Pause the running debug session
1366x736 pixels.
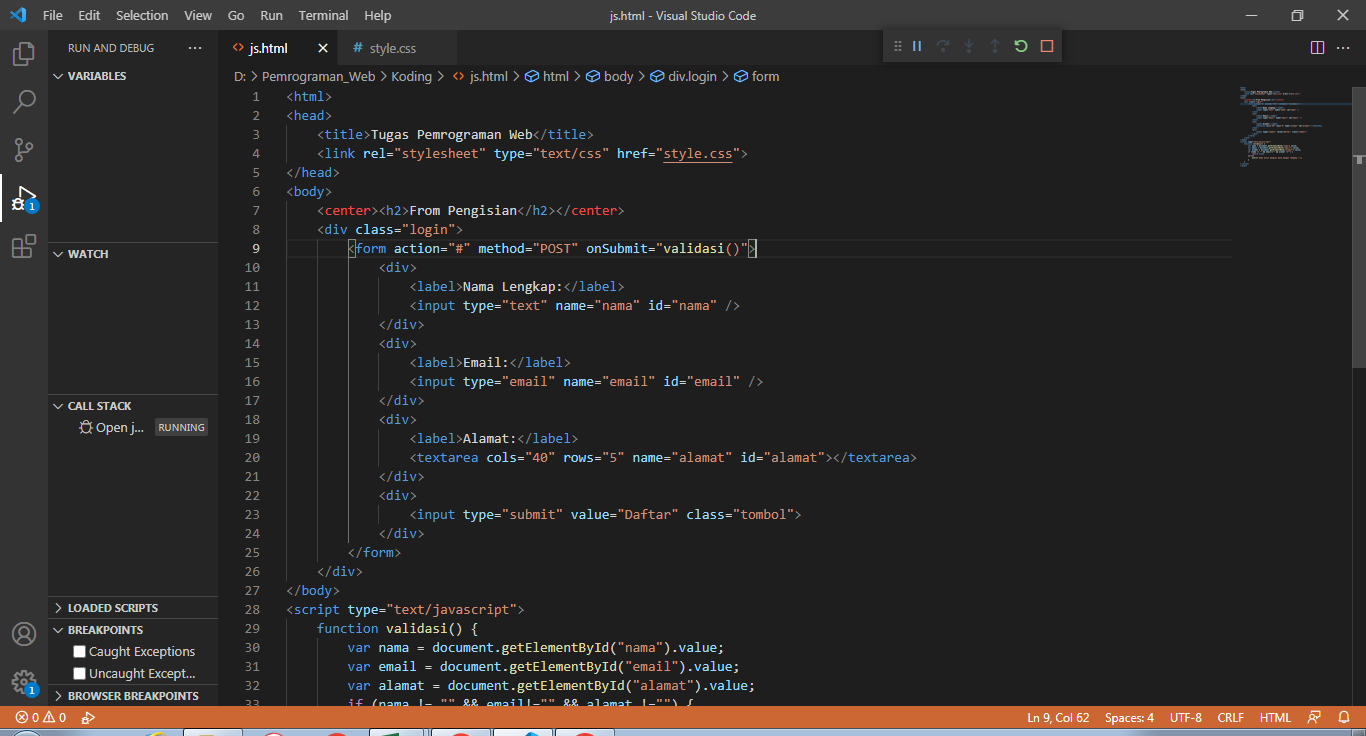coord(915,45)
